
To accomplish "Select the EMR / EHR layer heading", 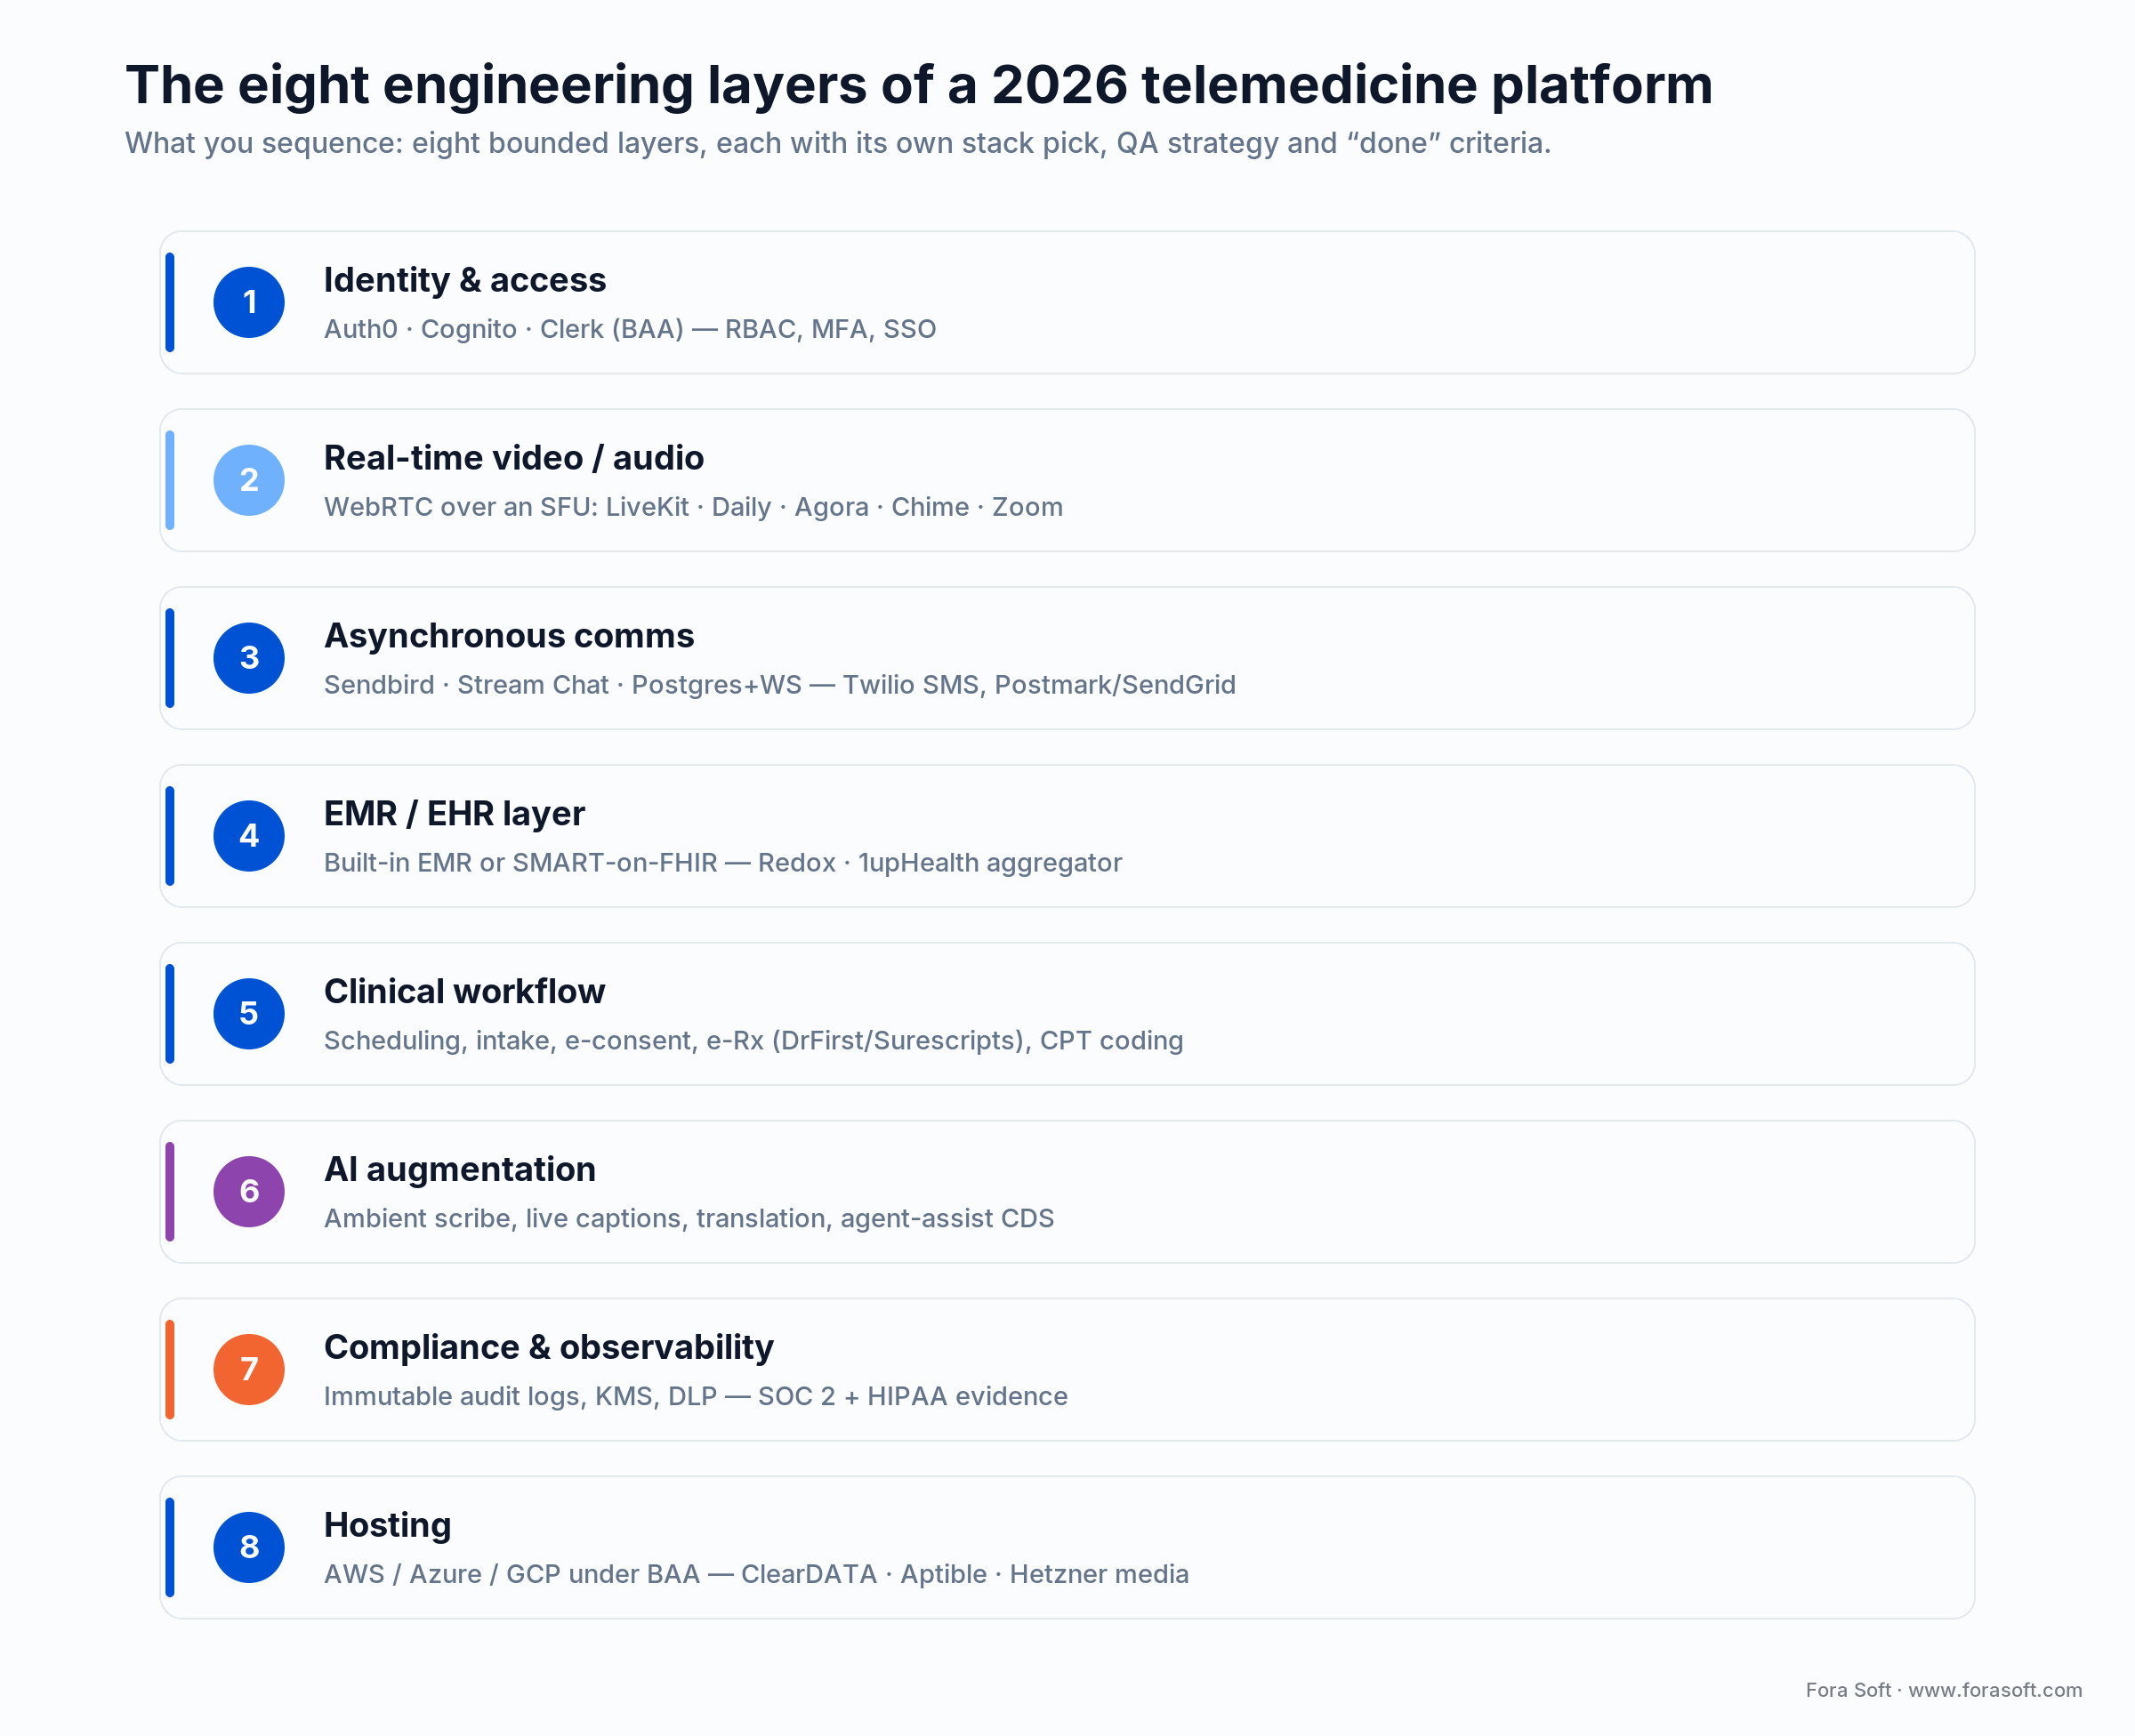I will (454, 814).
